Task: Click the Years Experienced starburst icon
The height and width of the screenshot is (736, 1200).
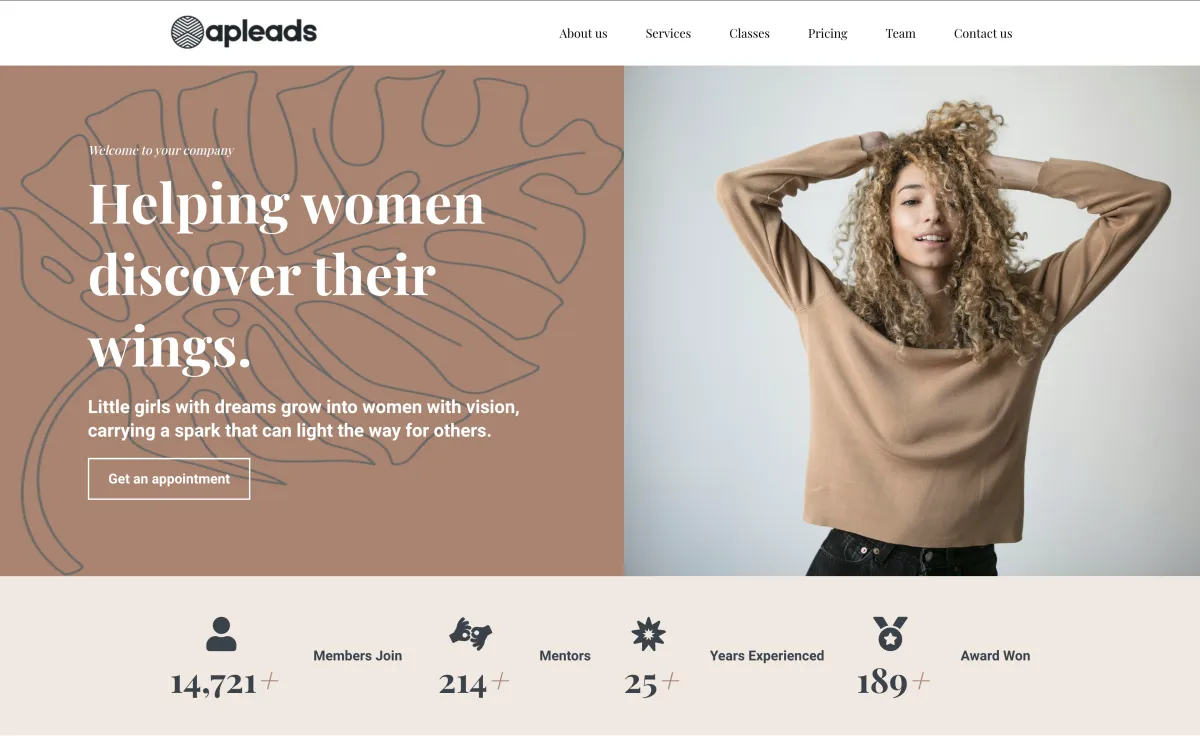Action: point(648,634)
